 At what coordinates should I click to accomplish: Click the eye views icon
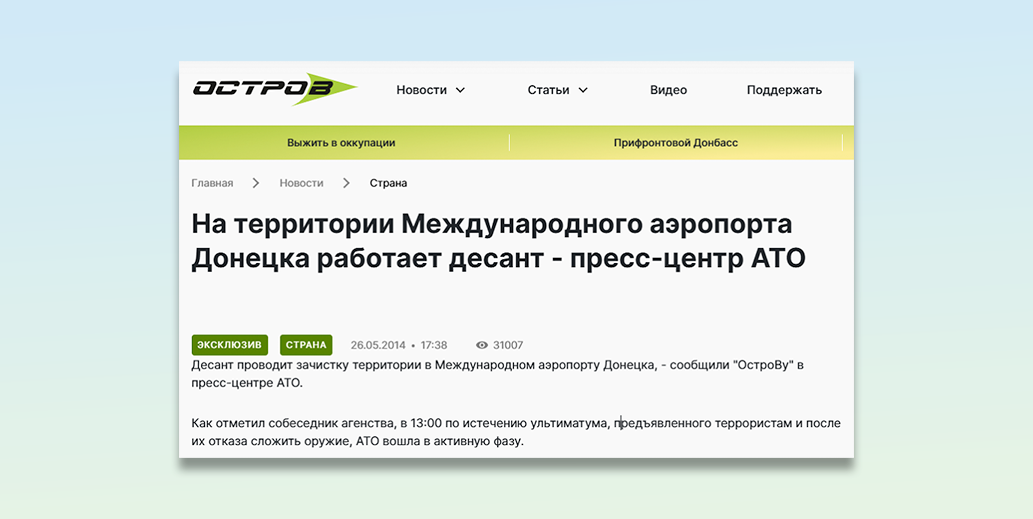pyautogui.click(x=482, y=345)
